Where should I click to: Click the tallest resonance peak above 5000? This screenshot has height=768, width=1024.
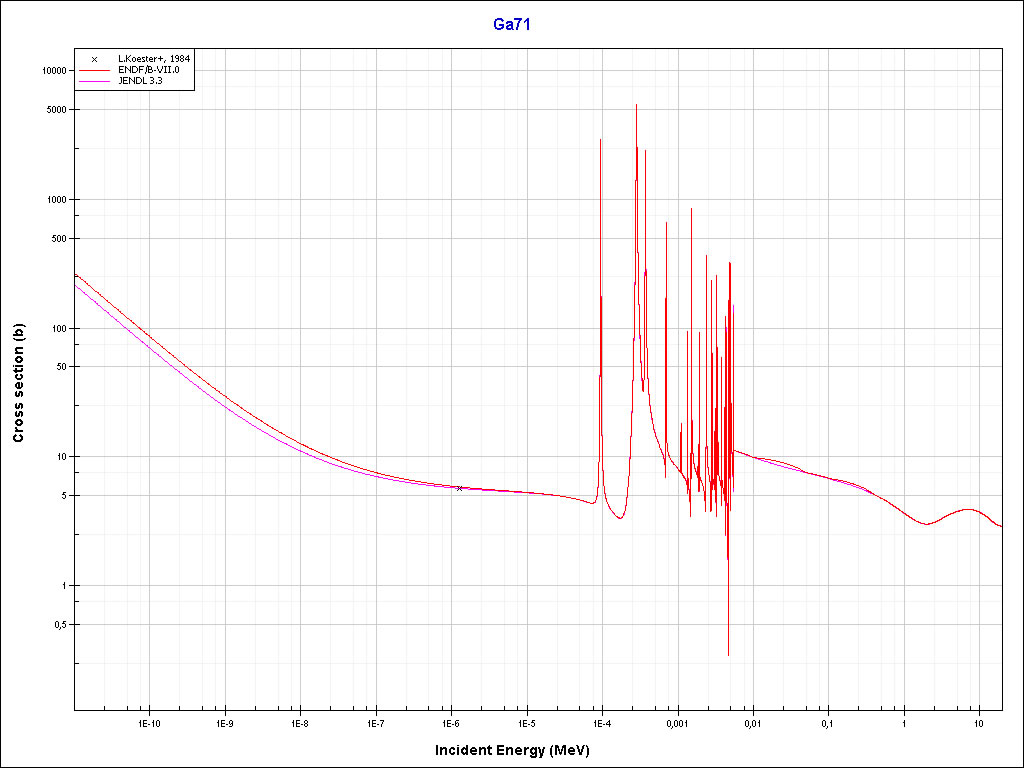coord(636,106)
